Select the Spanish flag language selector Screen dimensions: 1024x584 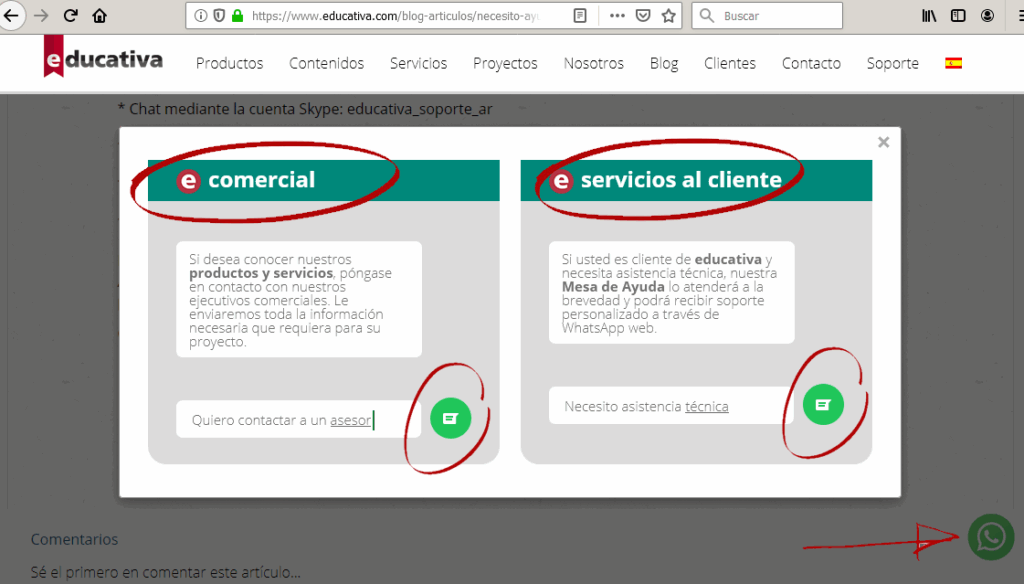point(953,62)
